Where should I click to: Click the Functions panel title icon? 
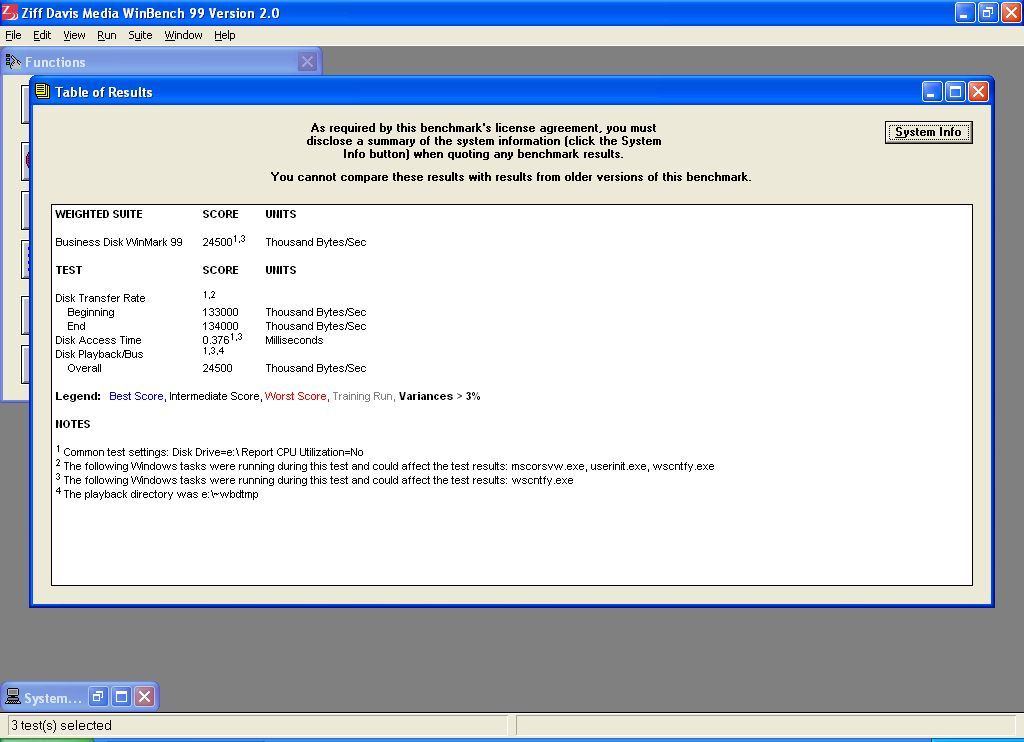13,62
